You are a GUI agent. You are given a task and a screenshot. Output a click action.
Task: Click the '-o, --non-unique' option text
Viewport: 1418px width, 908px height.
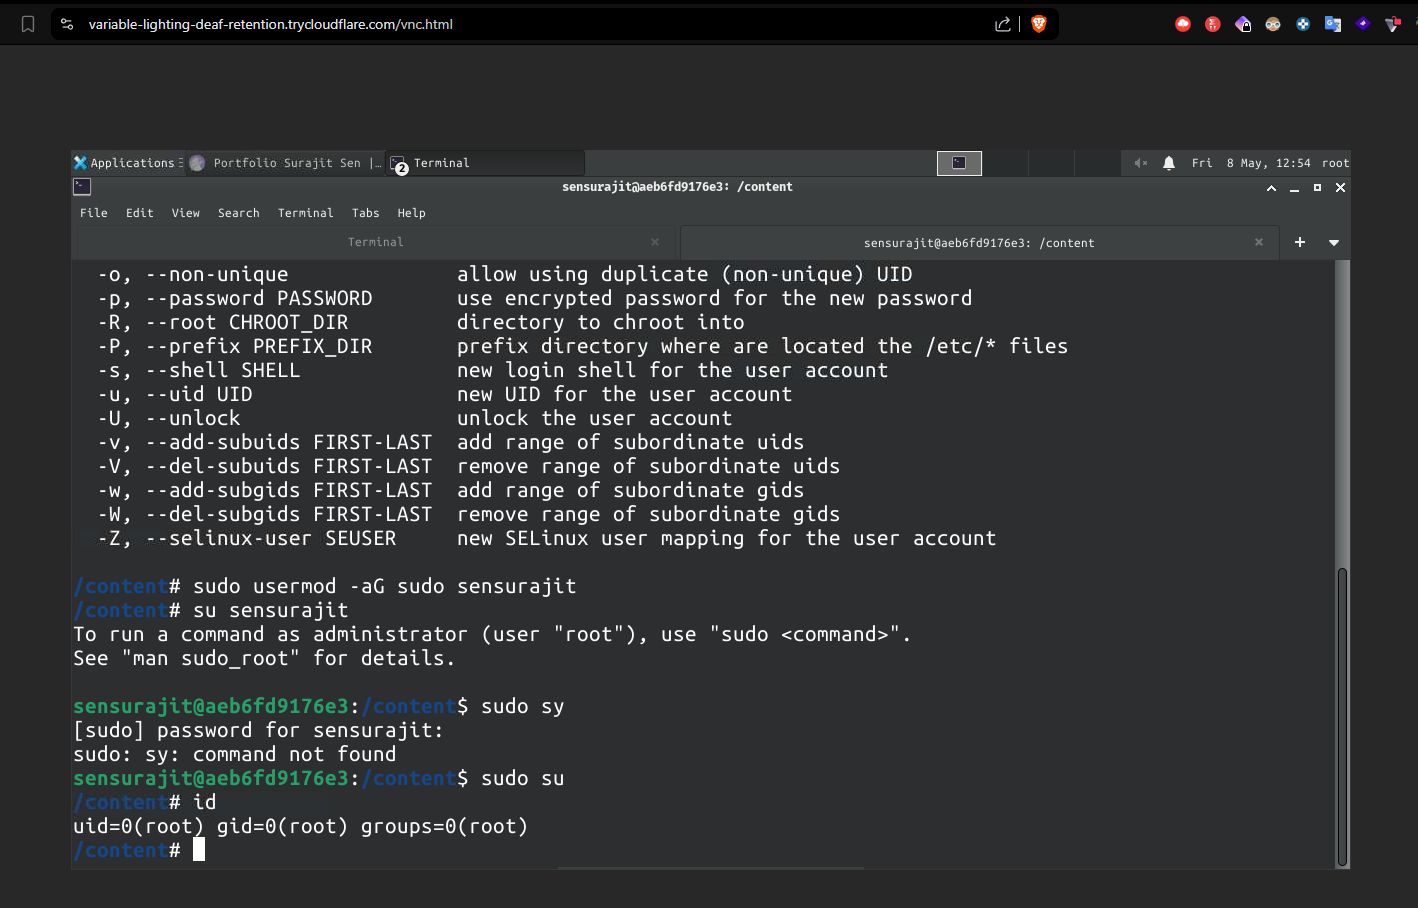193,274
